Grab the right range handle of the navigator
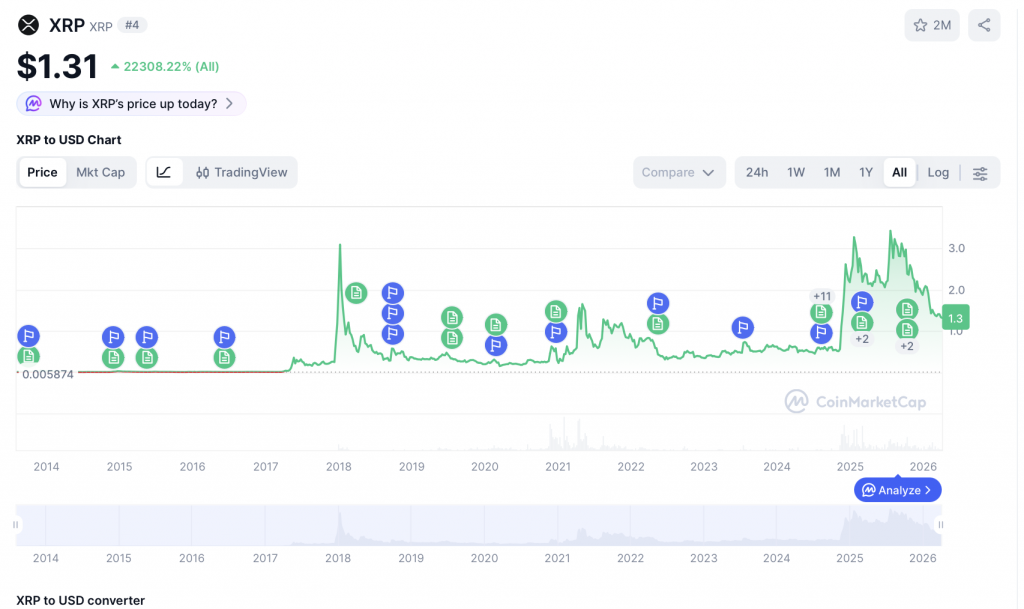This screenshot has width=1024, height=609. pos(940,525)
